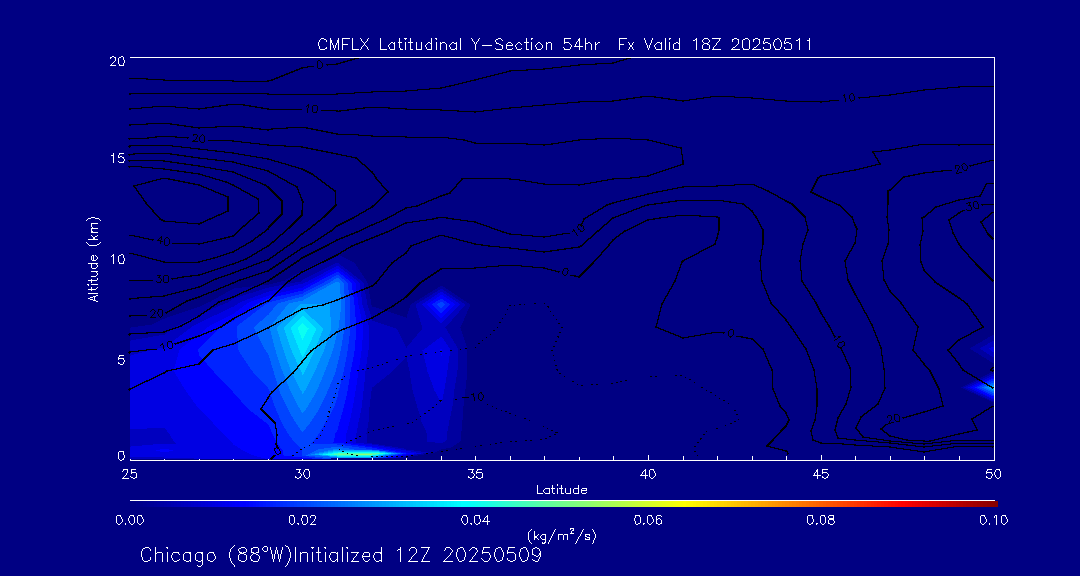Click the 0.02 colorbar tick label
Screen dimensions: 1080x576
click(302, 519)
